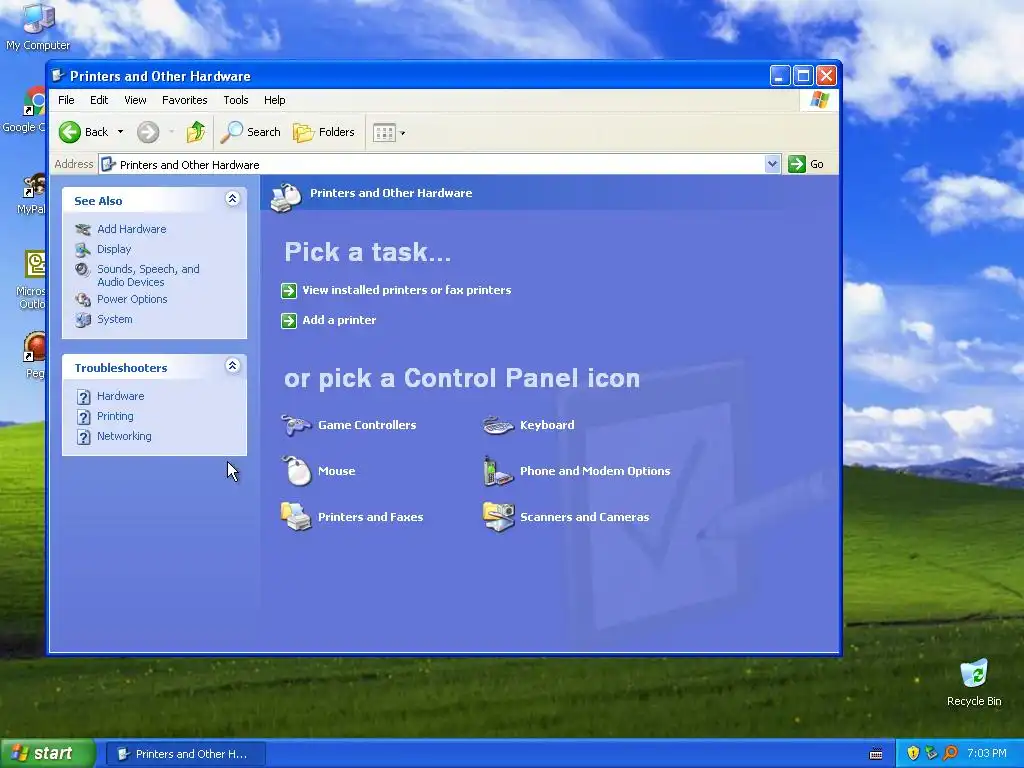Click View installed printers or fax printers link
The image size is (1024, 768).
406,290
